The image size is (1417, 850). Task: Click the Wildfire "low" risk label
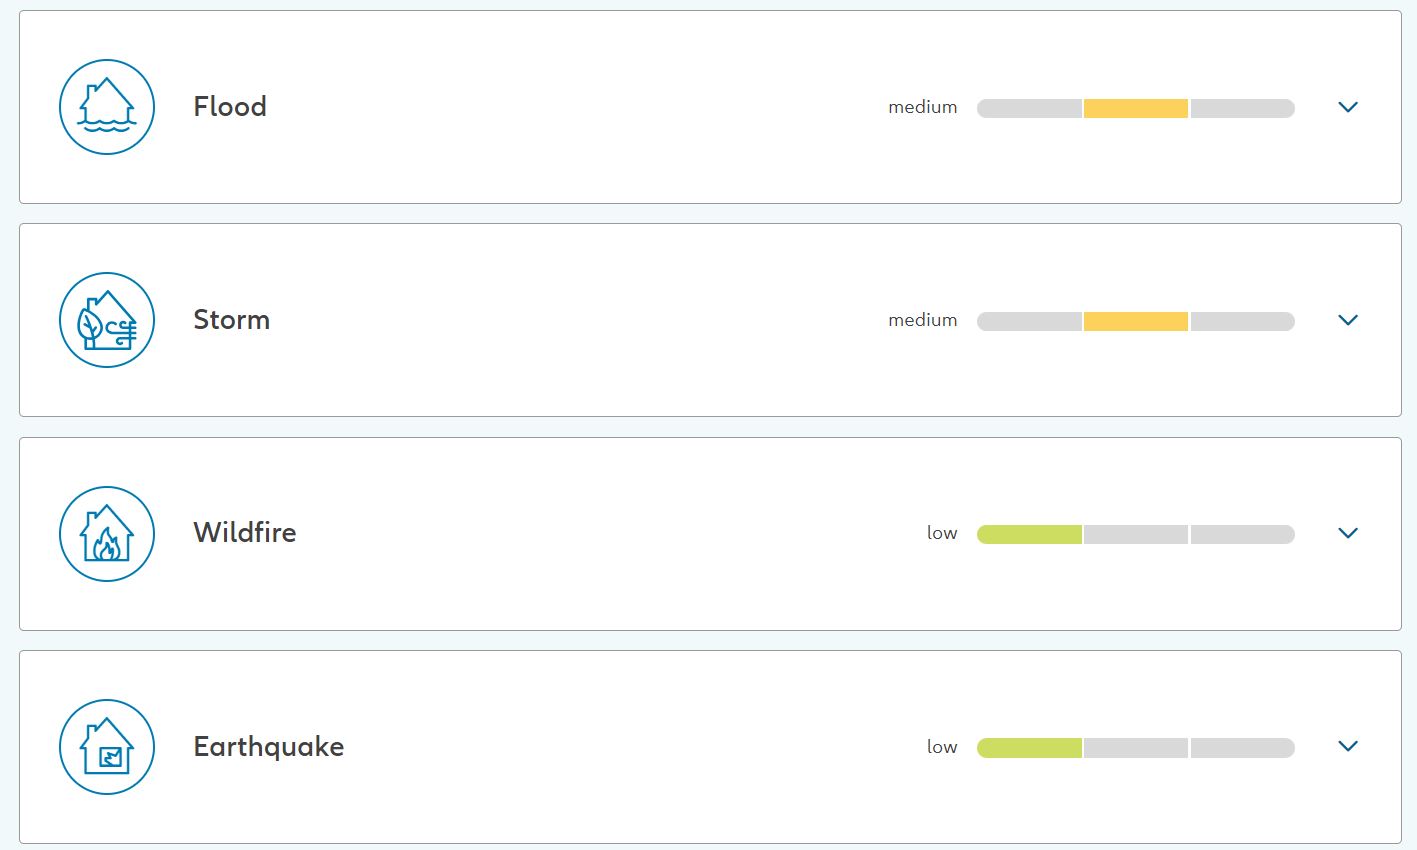[942, 533]
